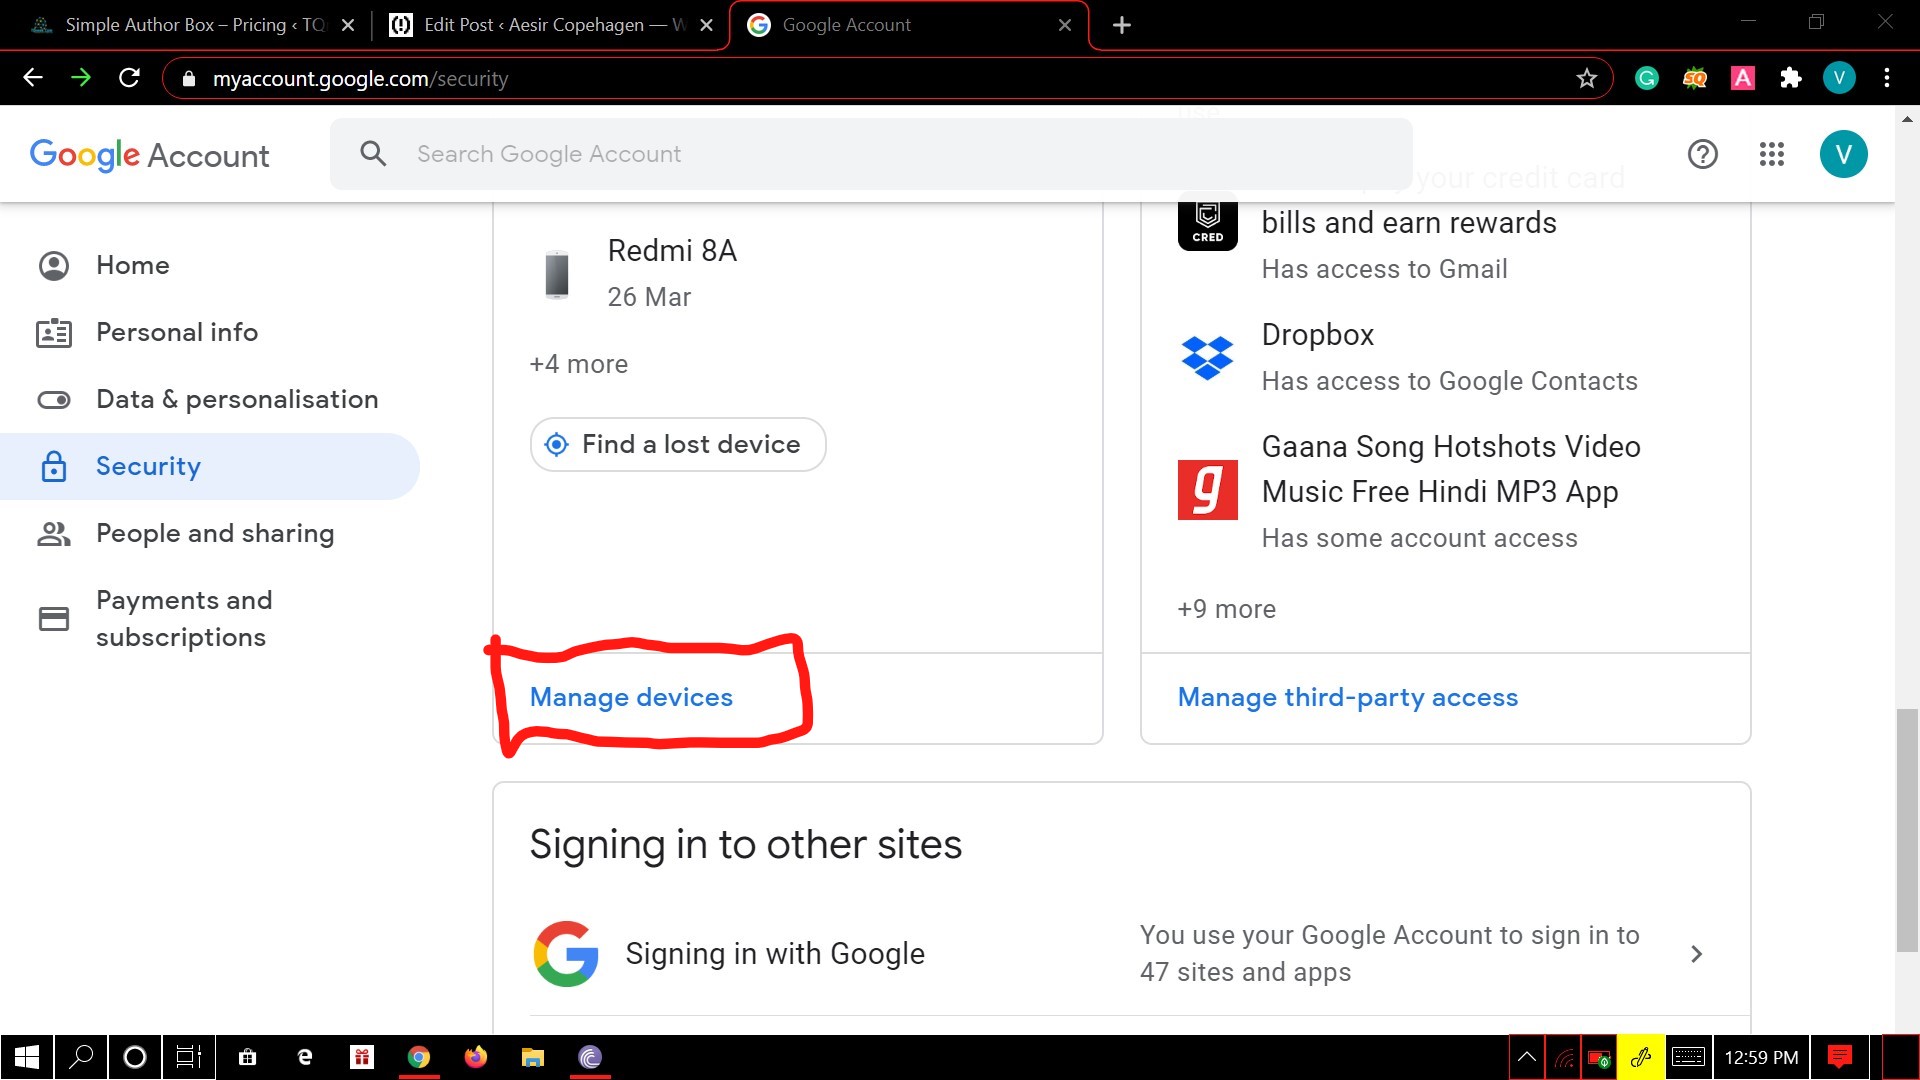Image resolution: width=1920 pixels, height=1080 pixels.
Task: Open the Chrome Extensions puzzle icon
Action: coord(1790,78)
